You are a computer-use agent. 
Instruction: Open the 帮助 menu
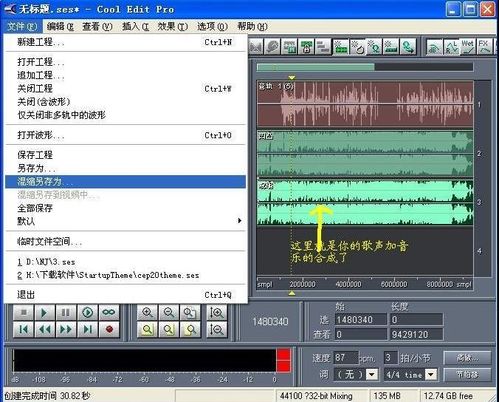pos(252,26)
